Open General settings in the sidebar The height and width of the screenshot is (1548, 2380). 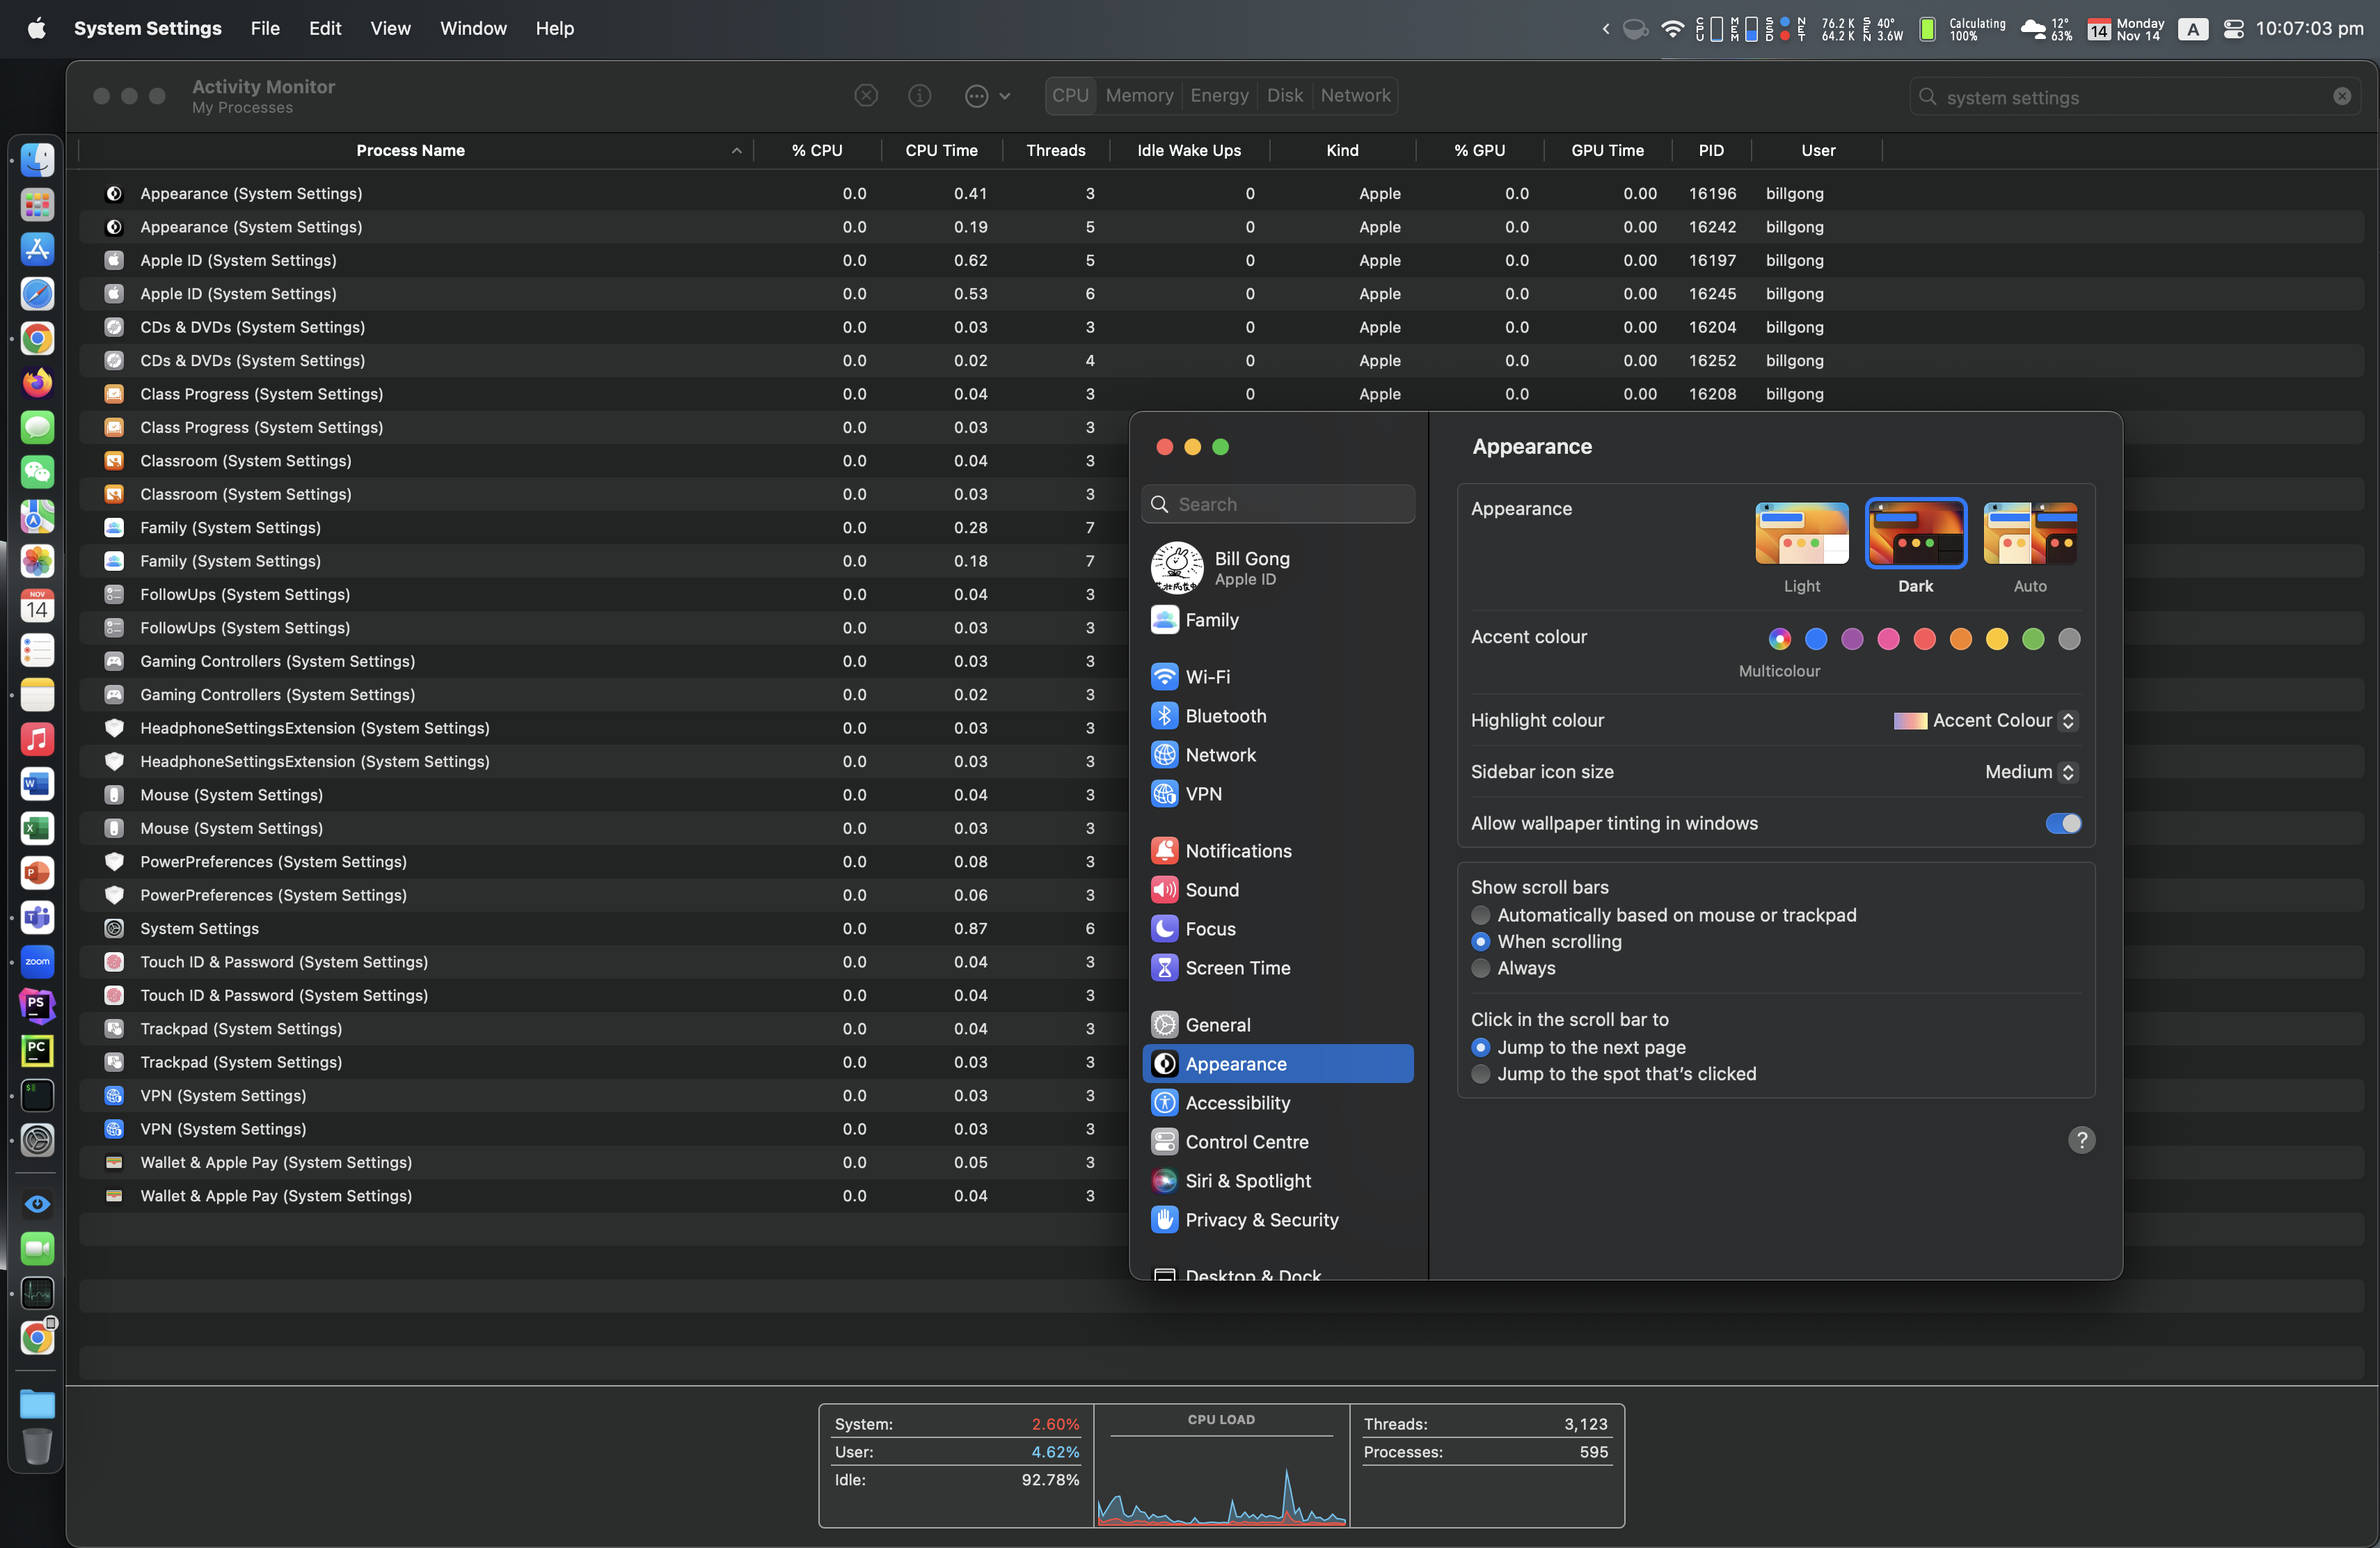pos(1277,1025)
